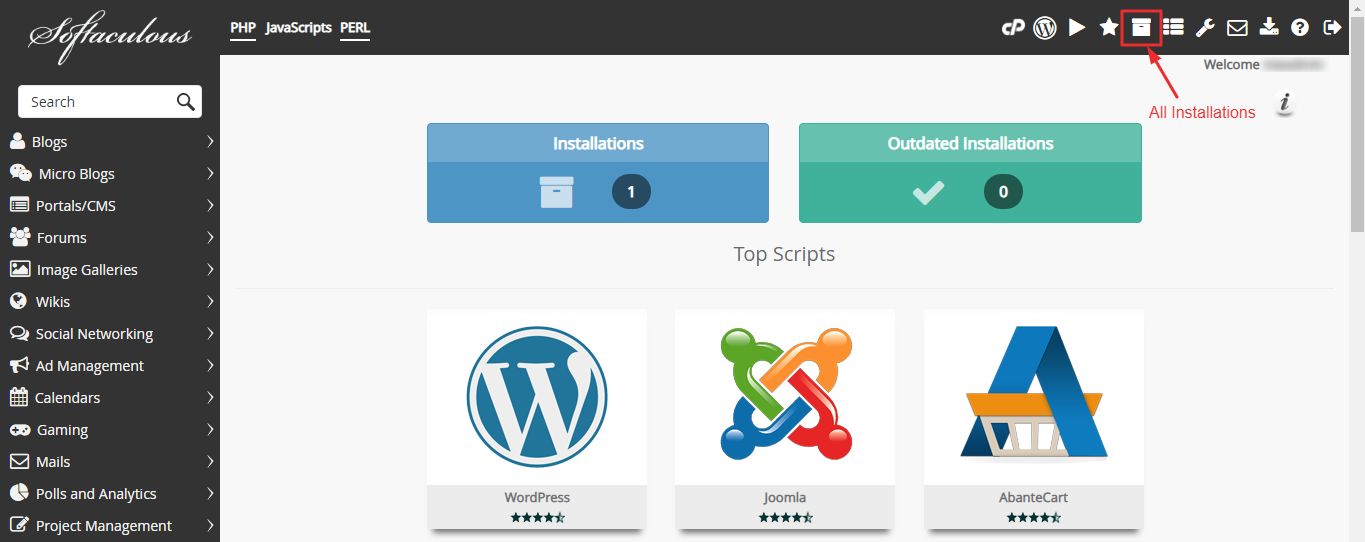Viewport: 1365px width, 542px height.
Task: Click the backups download icon
Action: point(1269,28)
